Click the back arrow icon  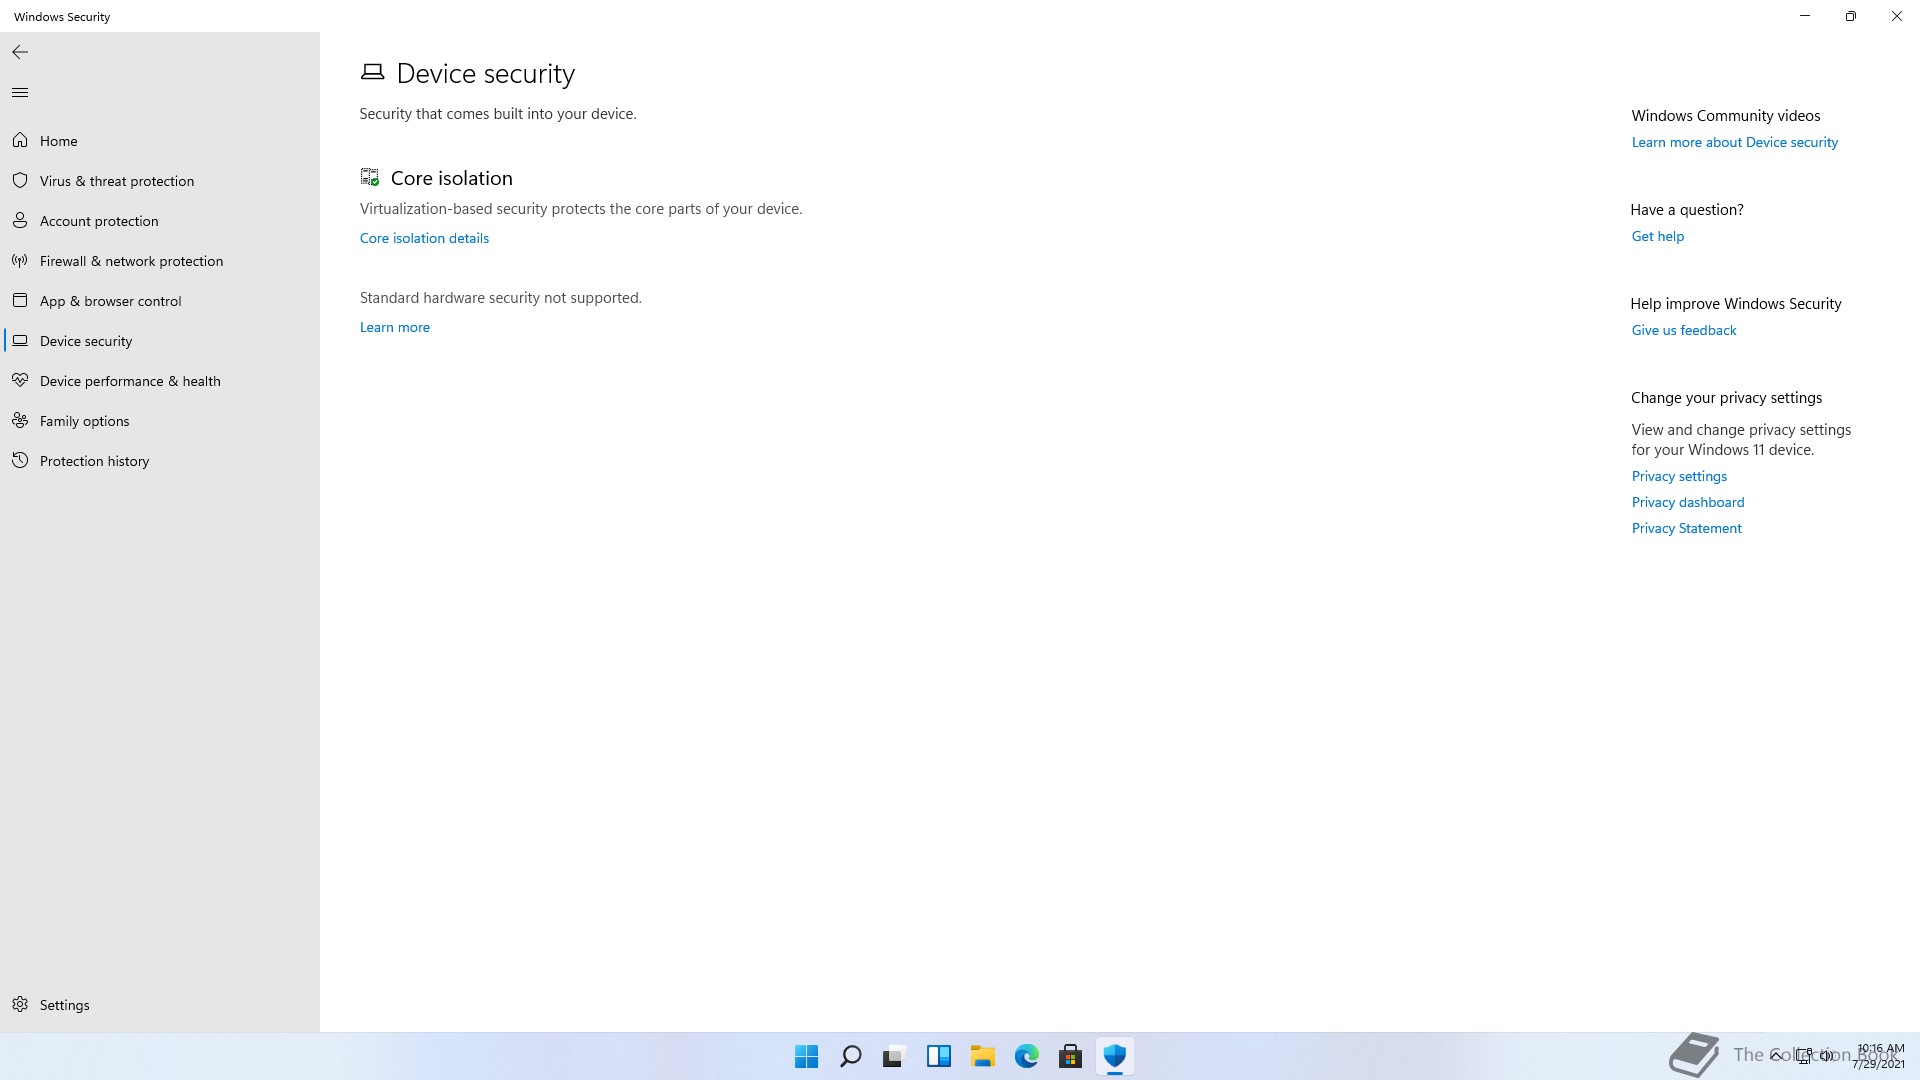(x=20, y=52)
